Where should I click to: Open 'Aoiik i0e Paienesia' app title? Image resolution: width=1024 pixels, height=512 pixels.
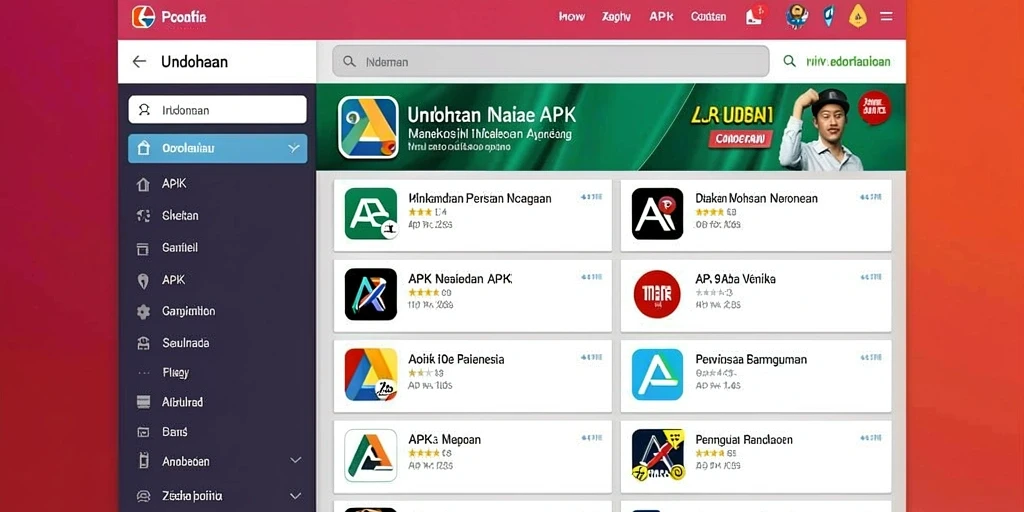[456, 359]
